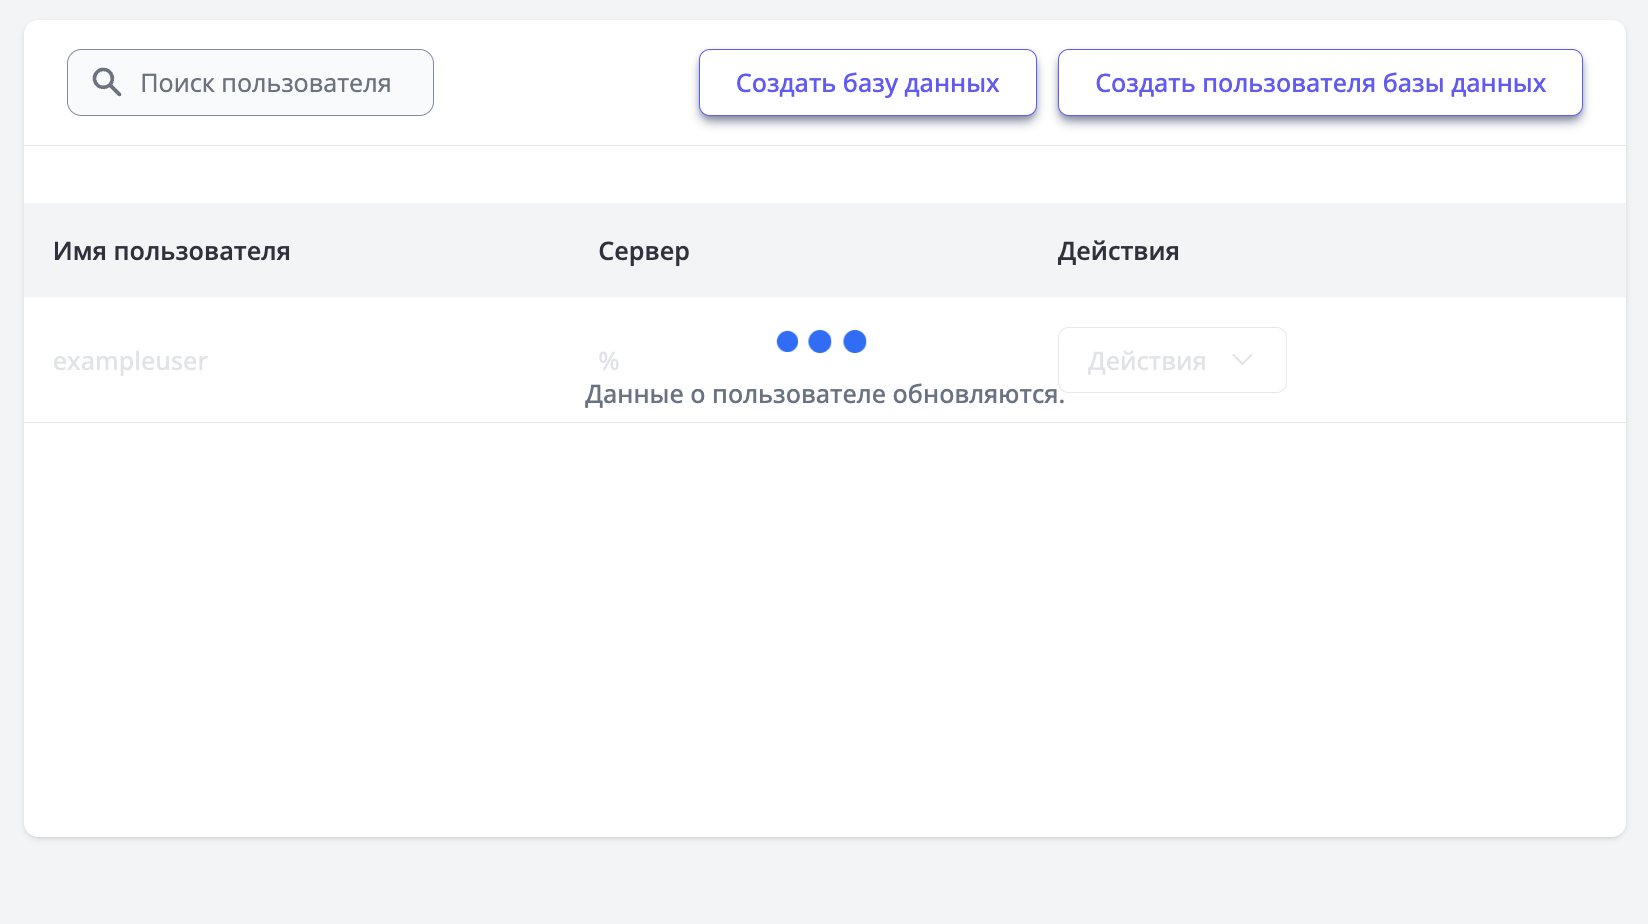Click the '%' server value cell

(608, 361)
